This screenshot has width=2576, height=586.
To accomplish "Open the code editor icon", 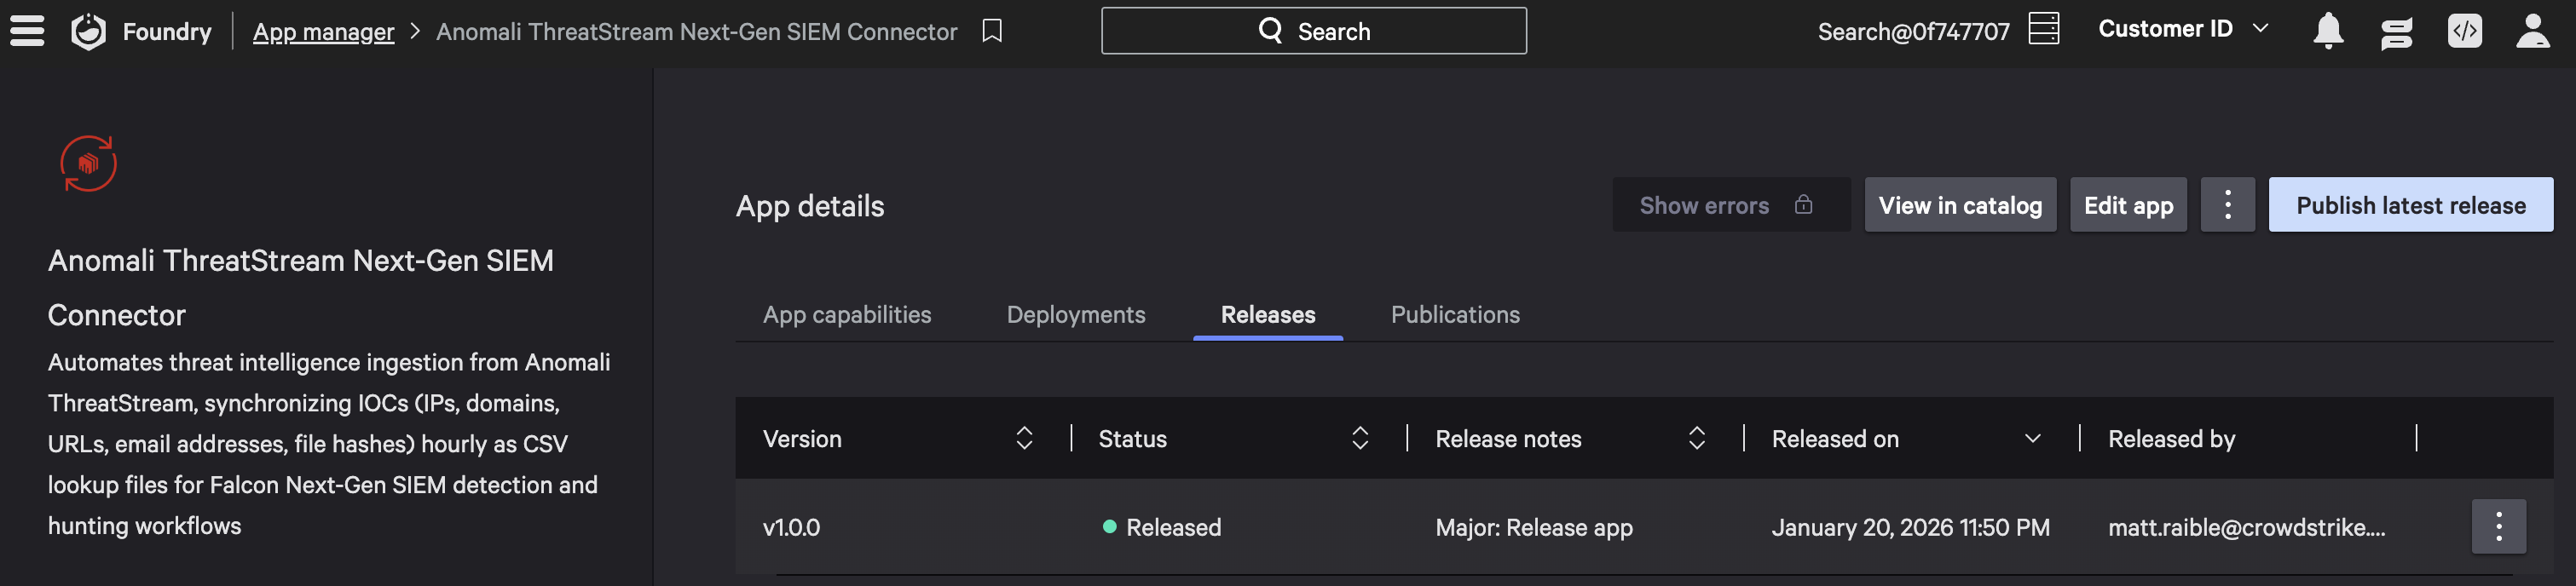I will [x=2464, y=31].
